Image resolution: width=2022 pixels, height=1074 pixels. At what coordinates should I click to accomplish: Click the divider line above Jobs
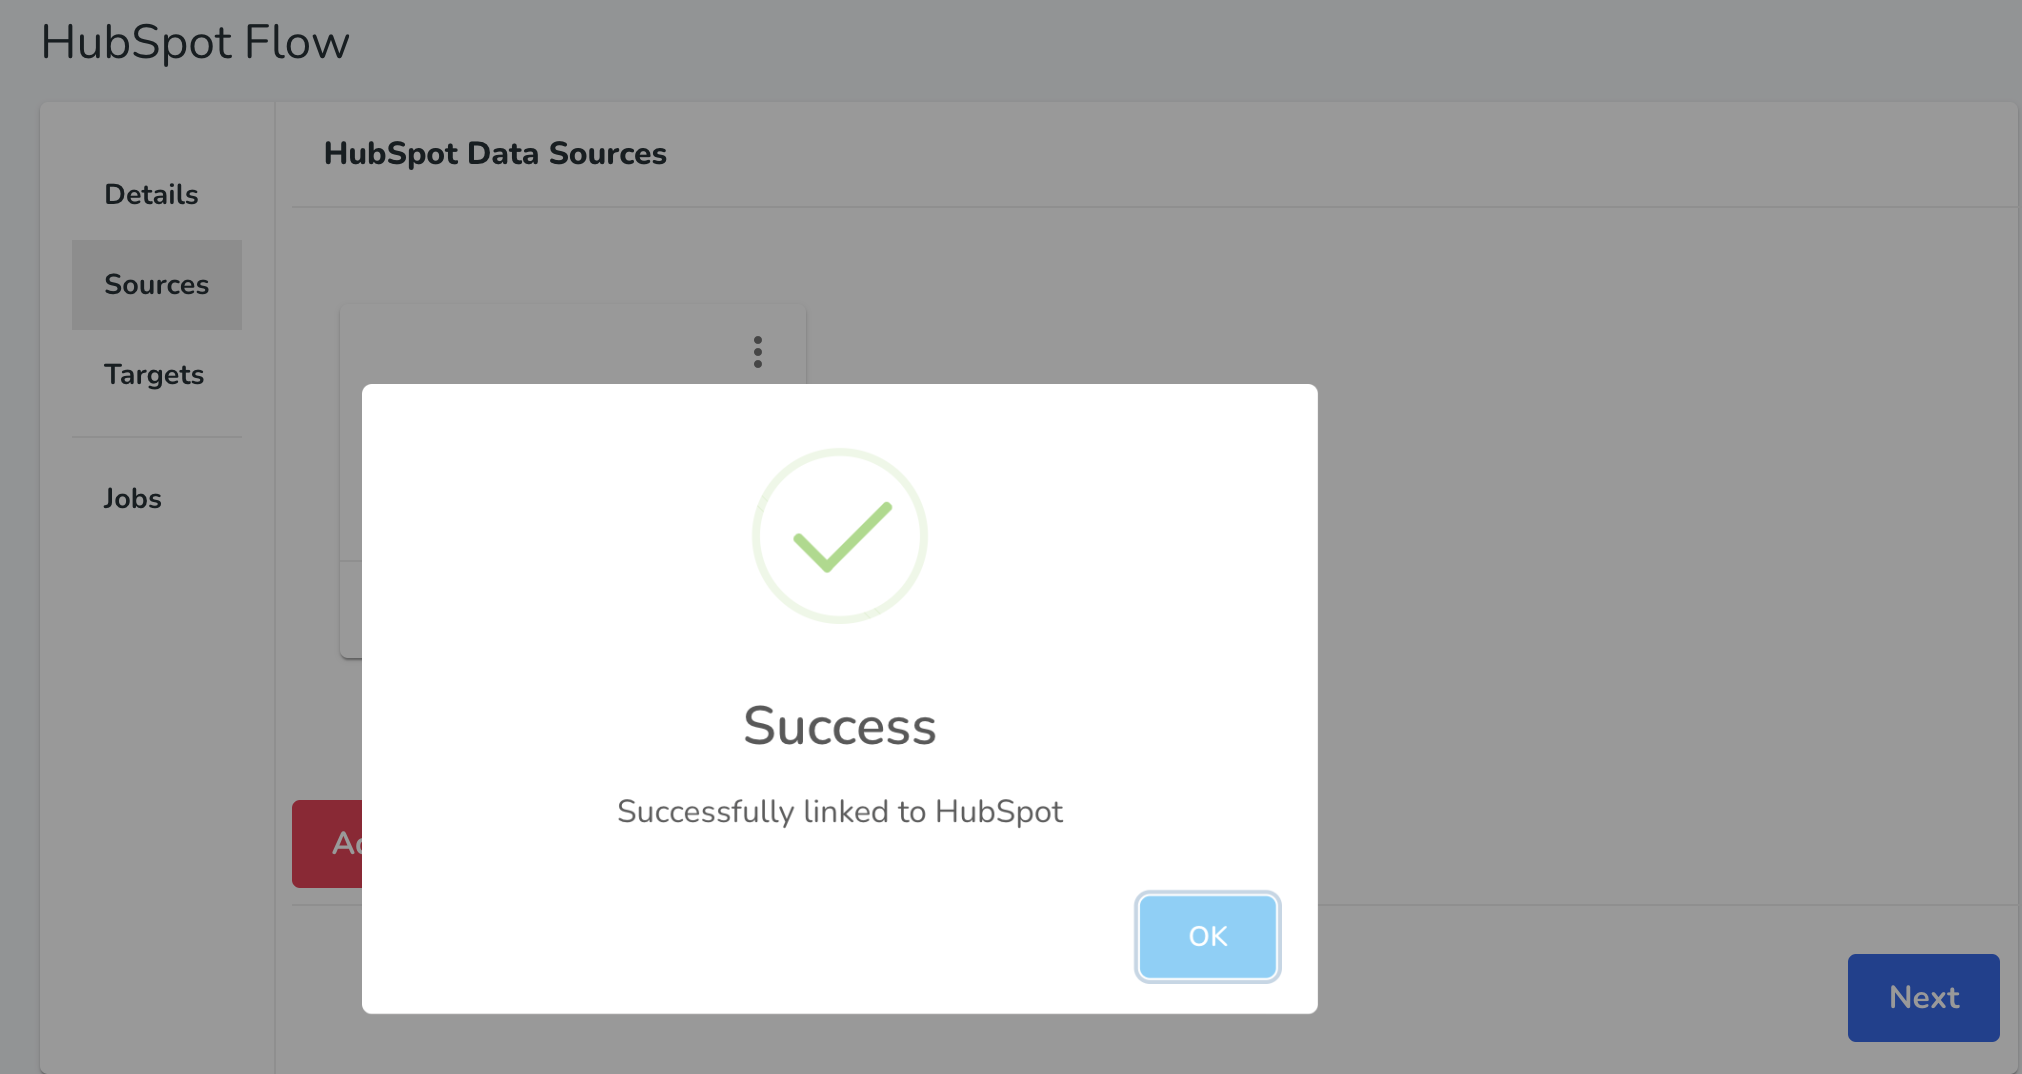point(157,436)
